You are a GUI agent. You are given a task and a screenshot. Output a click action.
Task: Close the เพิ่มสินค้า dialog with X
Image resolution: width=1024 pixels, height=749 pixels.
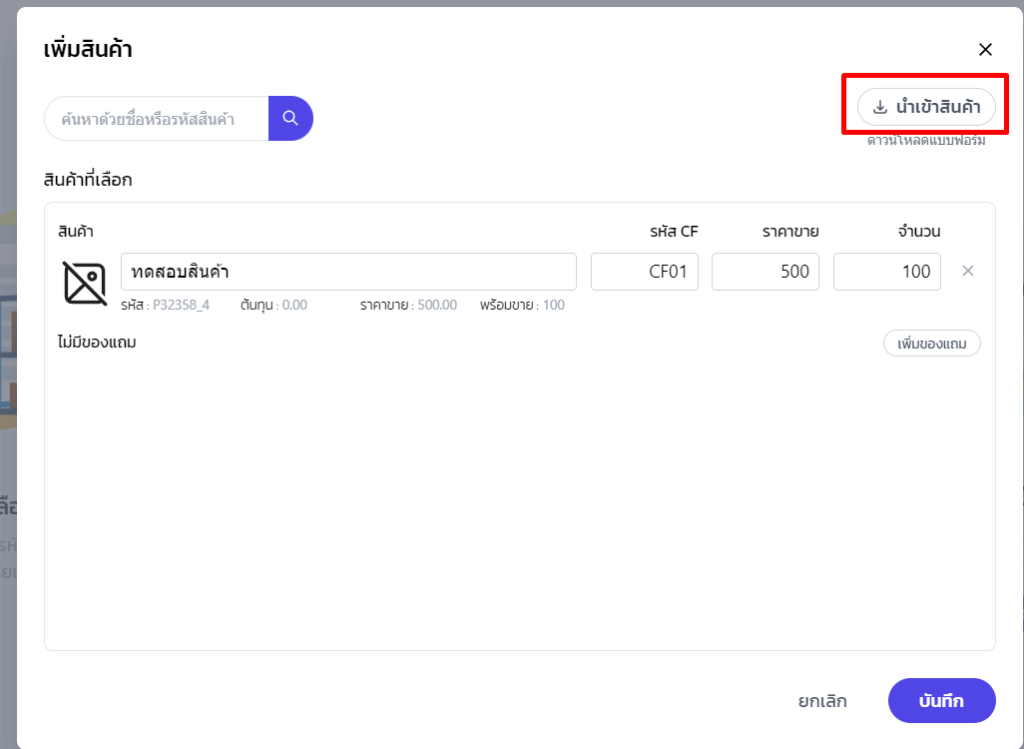pos(985,49)
